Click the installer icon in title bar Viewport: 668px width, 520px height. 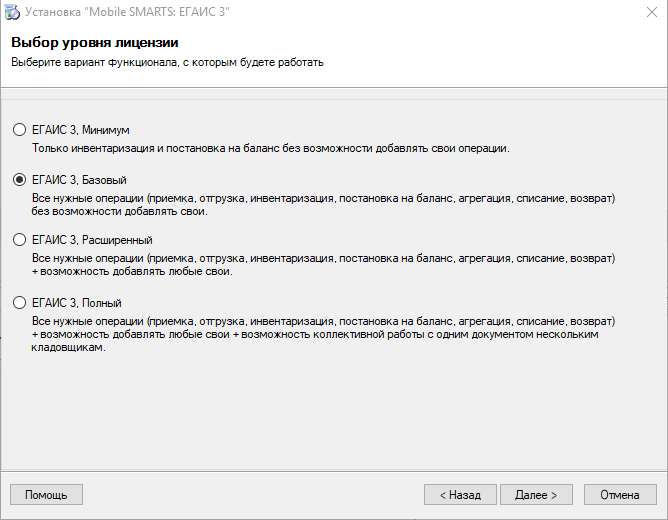[12, 12]
